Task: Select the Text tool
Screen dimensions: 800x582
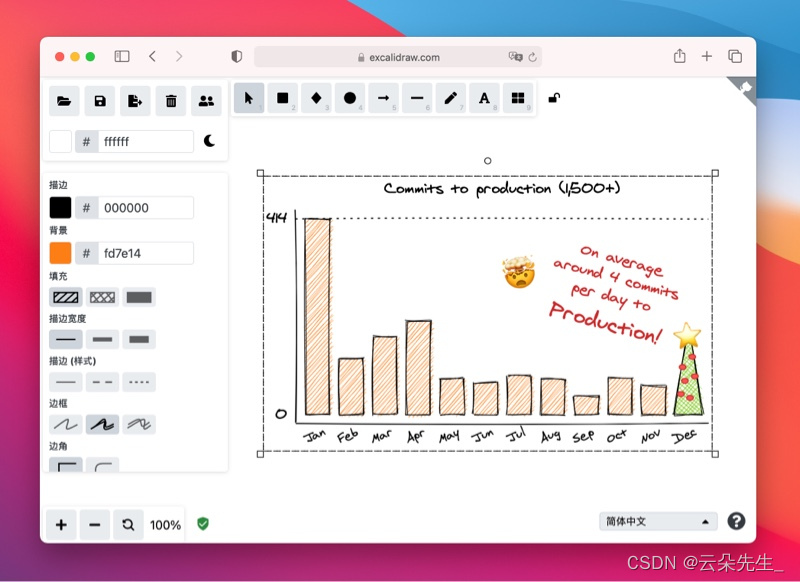Action: pos(484,98)
